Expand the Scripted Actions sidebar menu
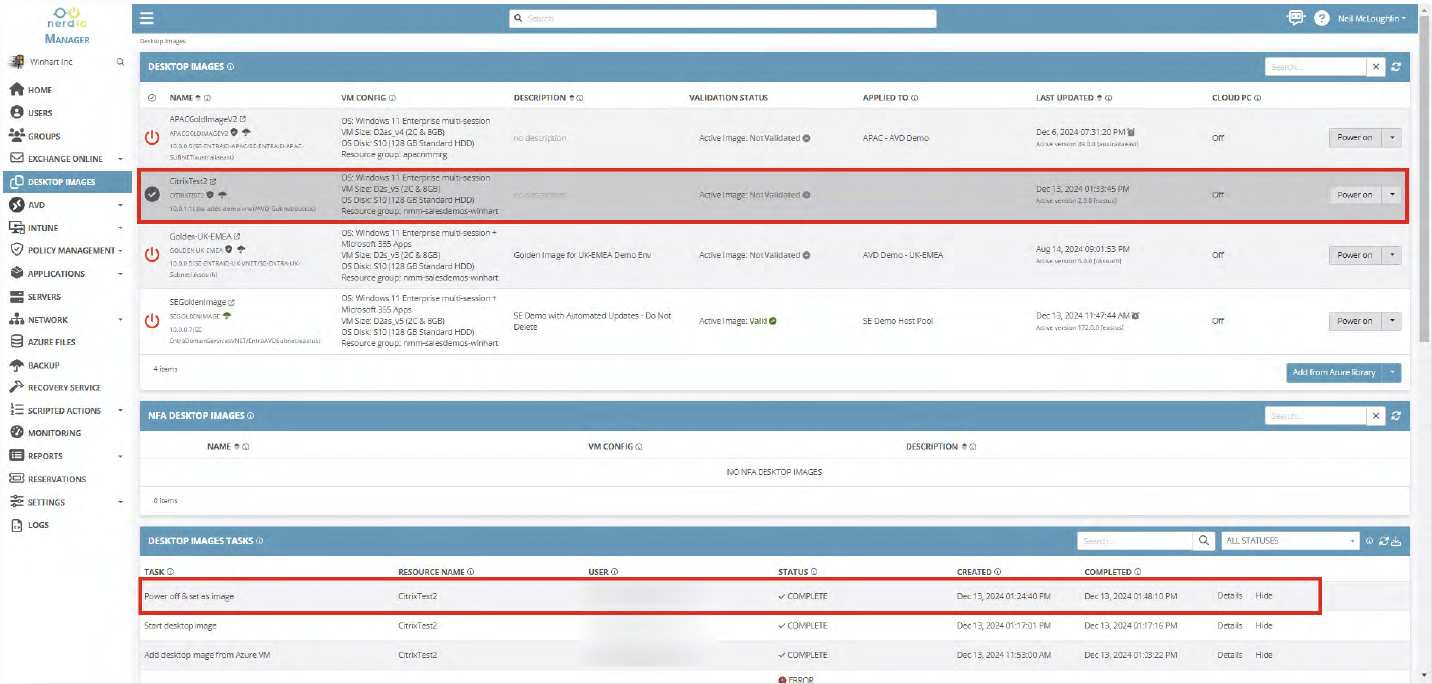Image resolution: width=1432 pixels, height=684 pixels. coord(120,410)
